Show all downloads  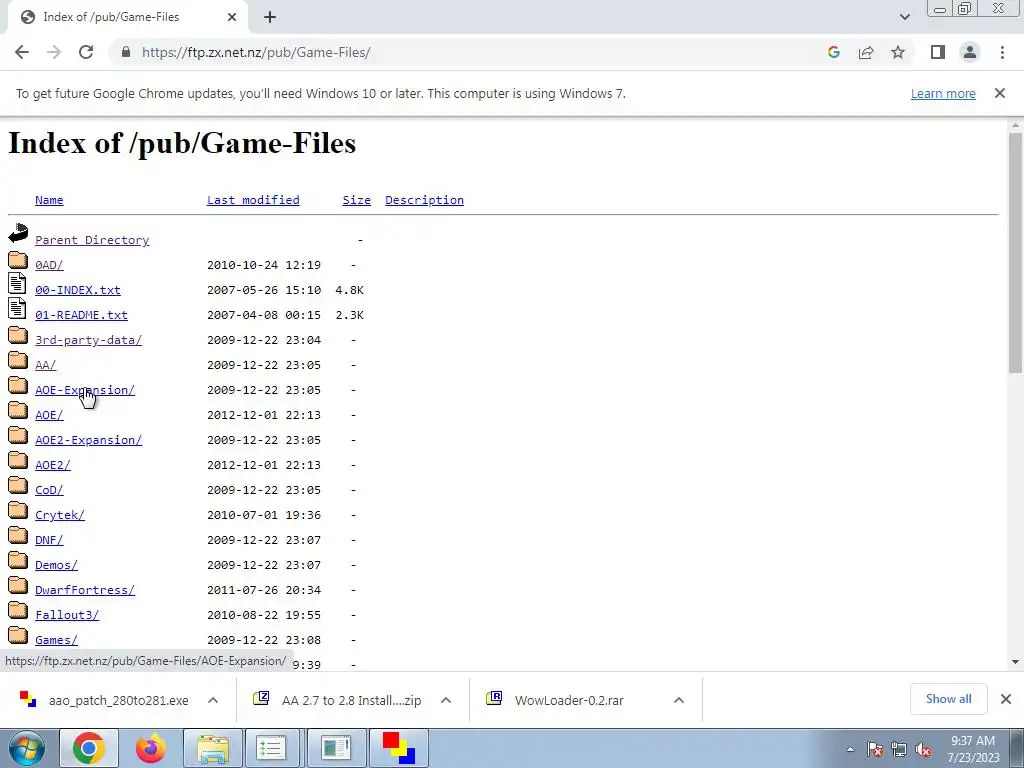pos(948,699)
